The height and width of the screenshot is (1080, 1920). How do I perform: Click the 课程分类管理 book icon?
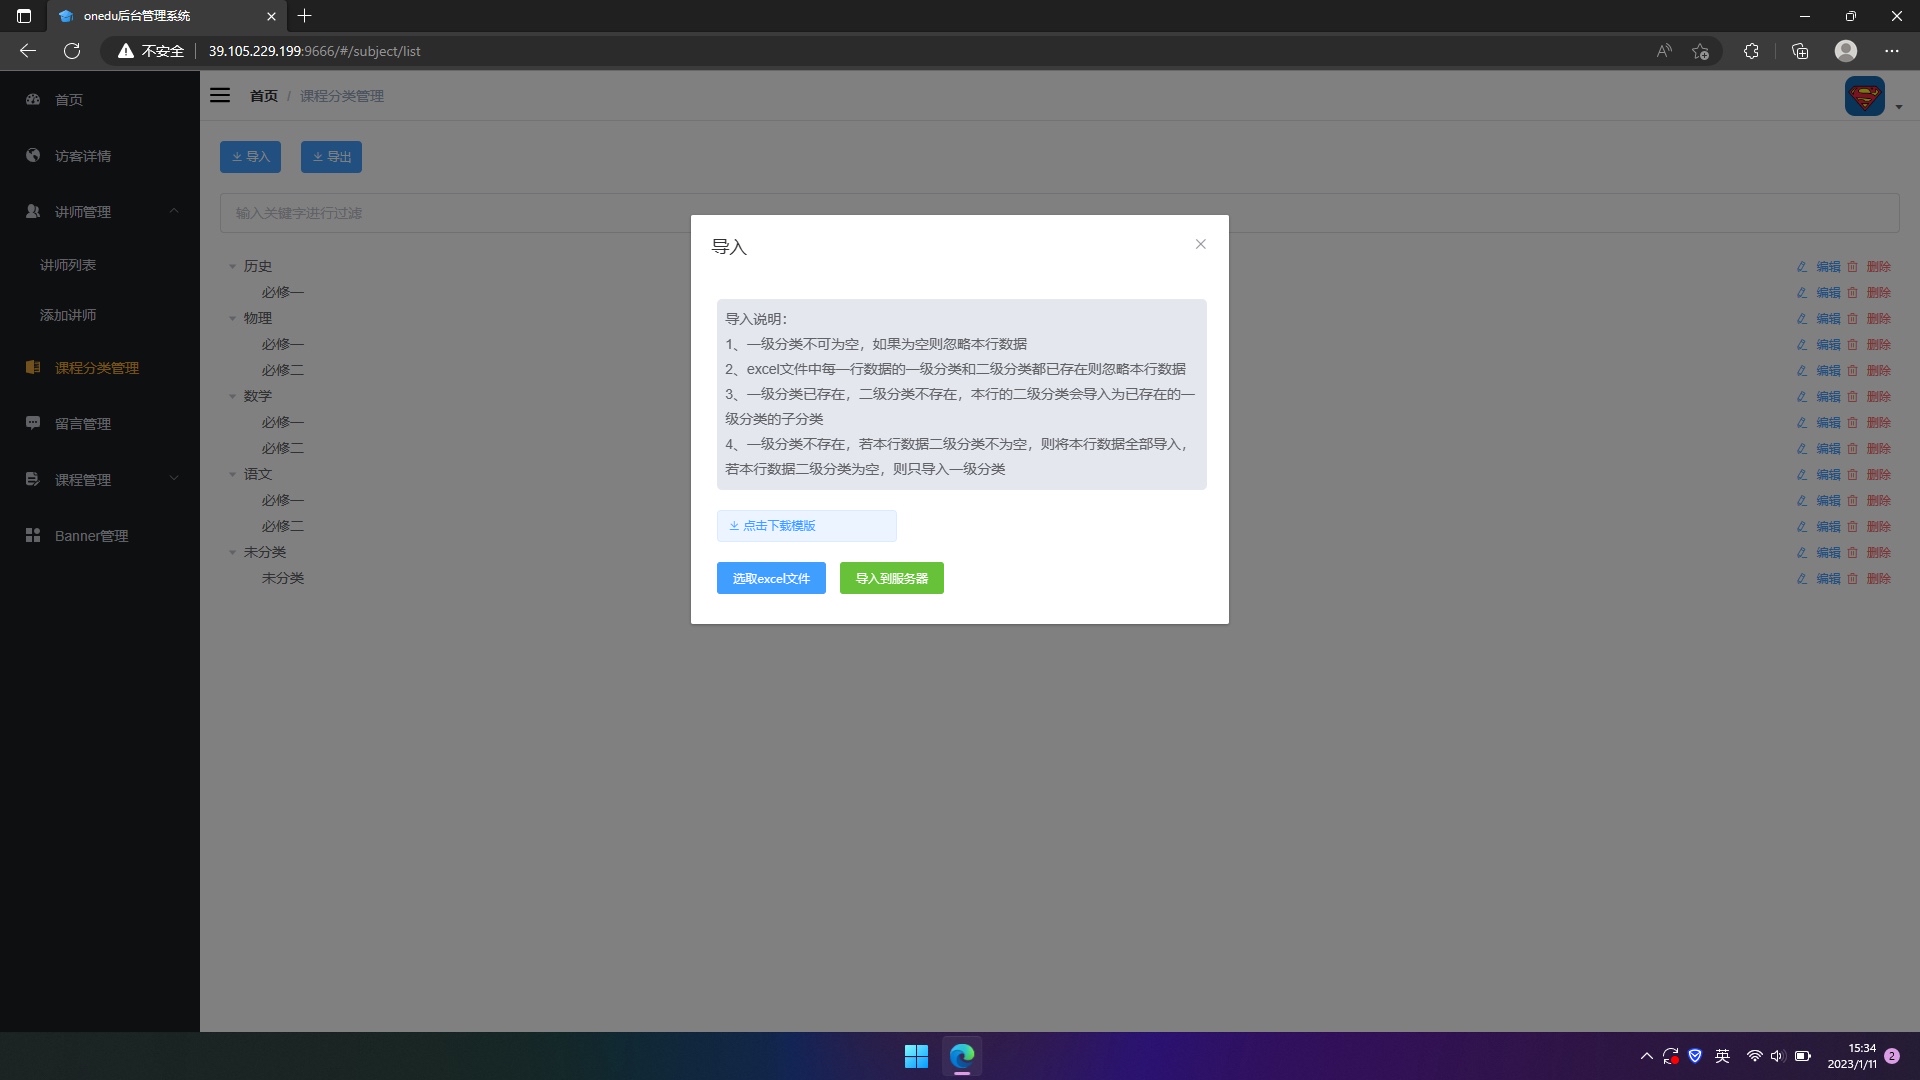(33, 367)
